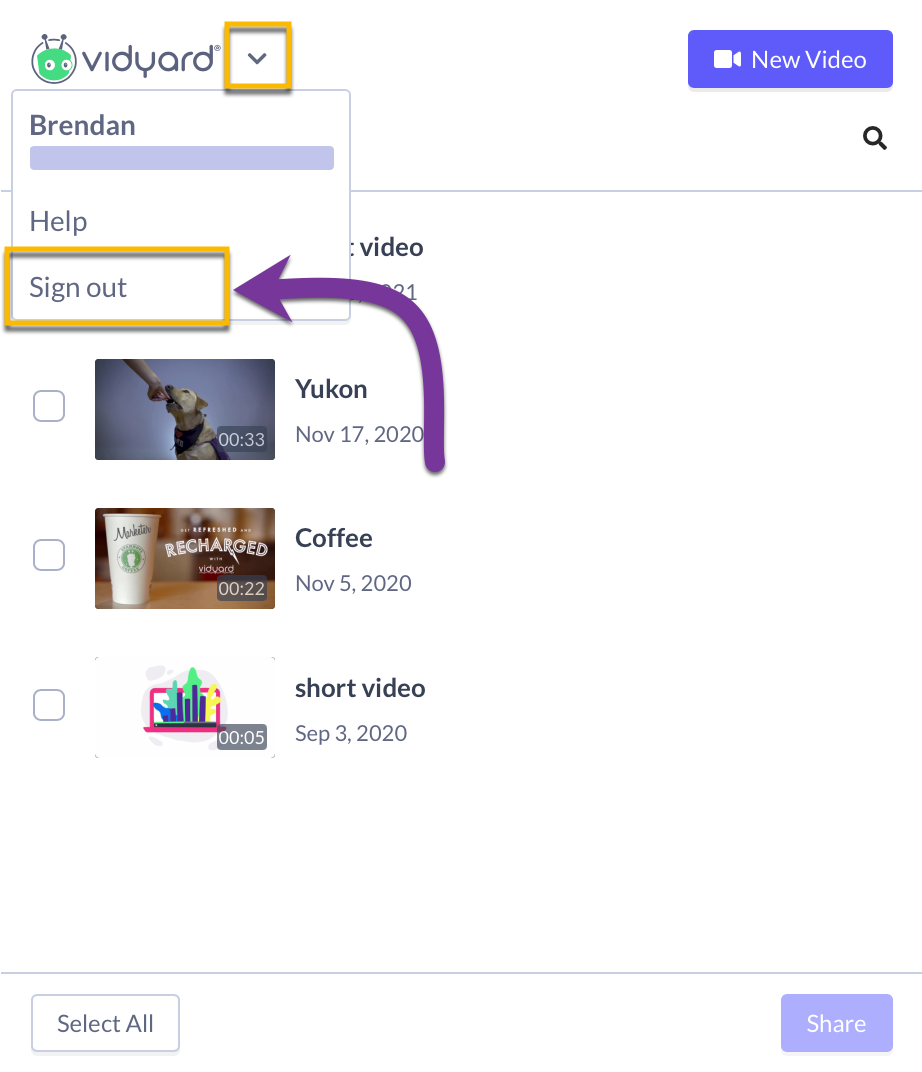Click the Share button
This screenshot has width=922, height=1072.
(837, 1023)
